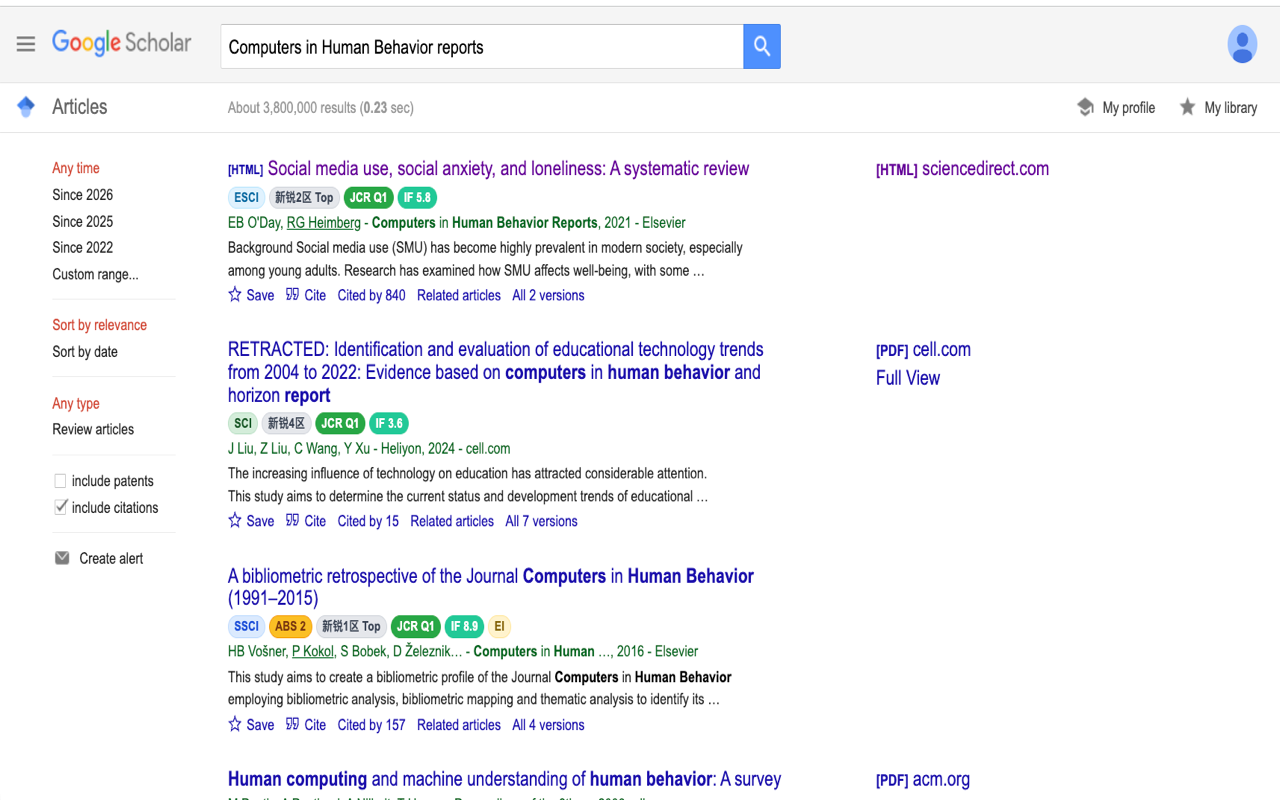Click the JCR Q1 badge on first result
The width and height of the screenshot is (1280, 800).
coord(368,197)
